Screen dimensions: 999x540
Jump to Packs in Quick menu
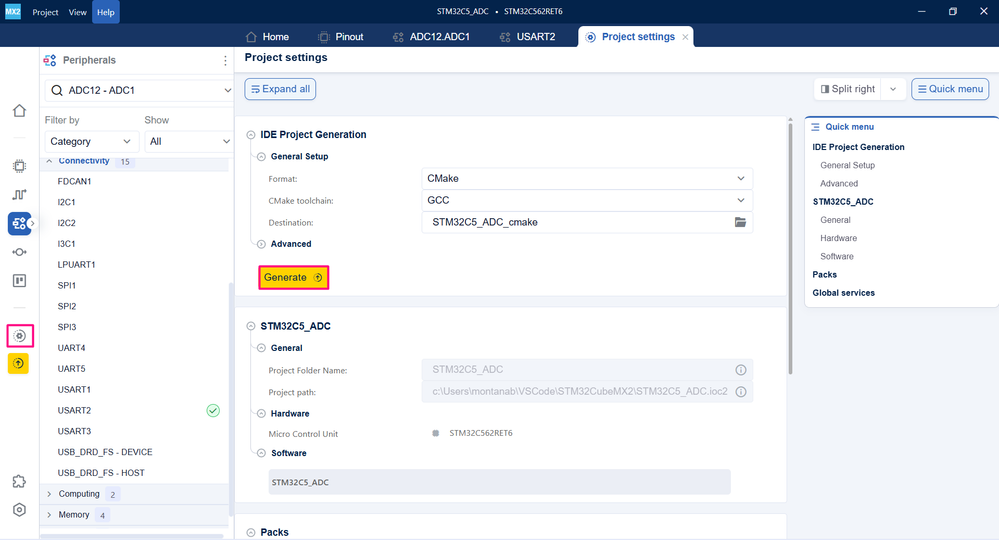coord(824,274)
